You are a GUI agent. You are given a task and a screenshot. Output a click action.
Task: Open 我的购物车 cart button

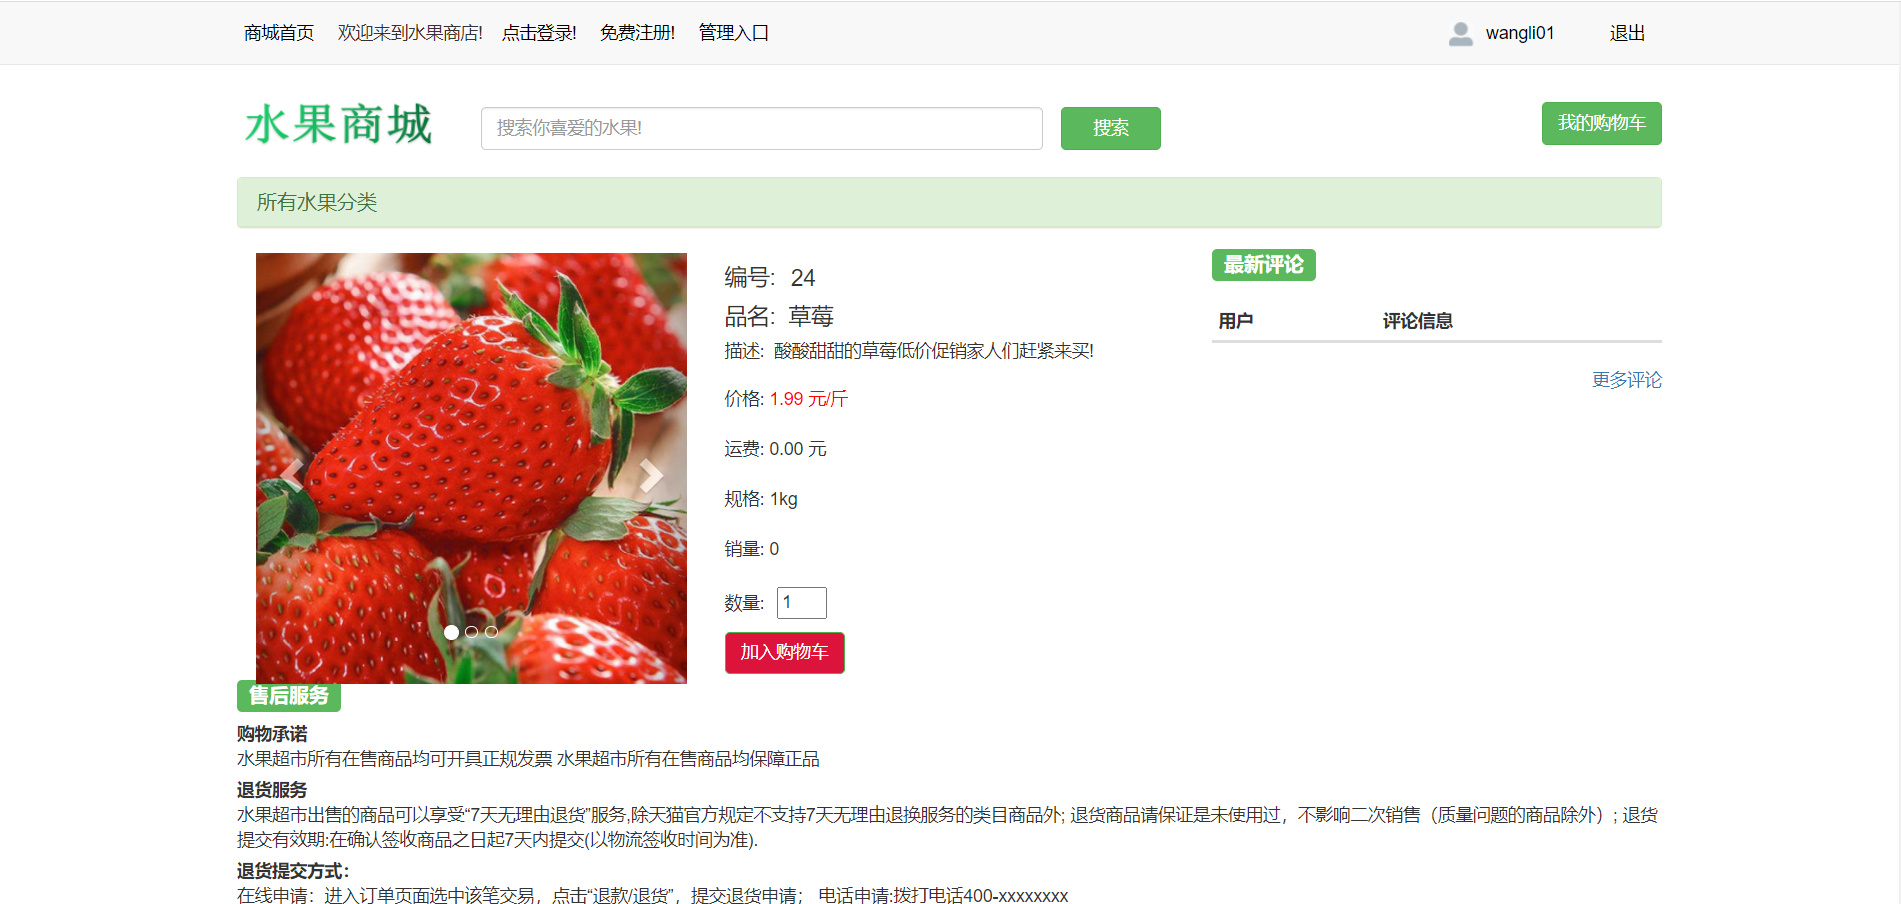[x=1602, y=123]
